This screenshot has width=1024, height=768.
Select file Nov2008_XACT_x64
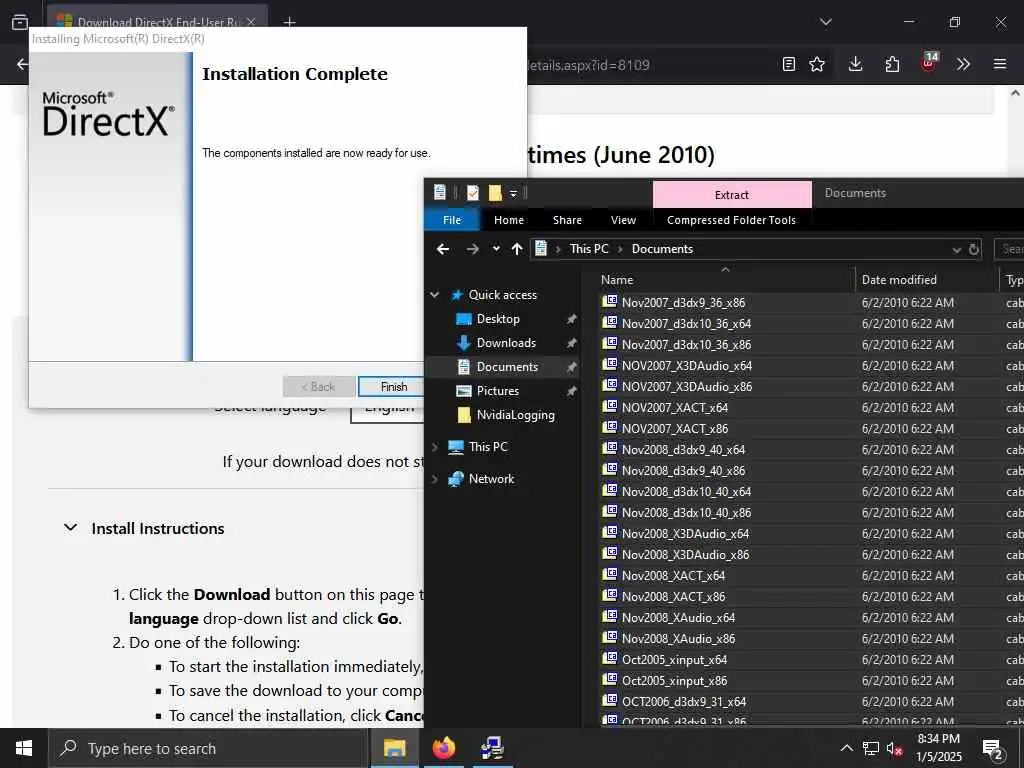(x=673, y=575)
